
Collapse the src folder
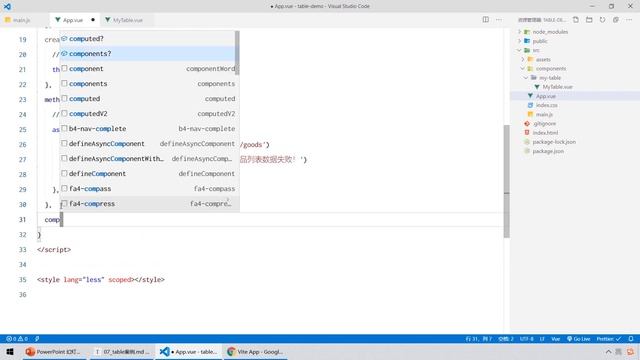pos(520,50)
